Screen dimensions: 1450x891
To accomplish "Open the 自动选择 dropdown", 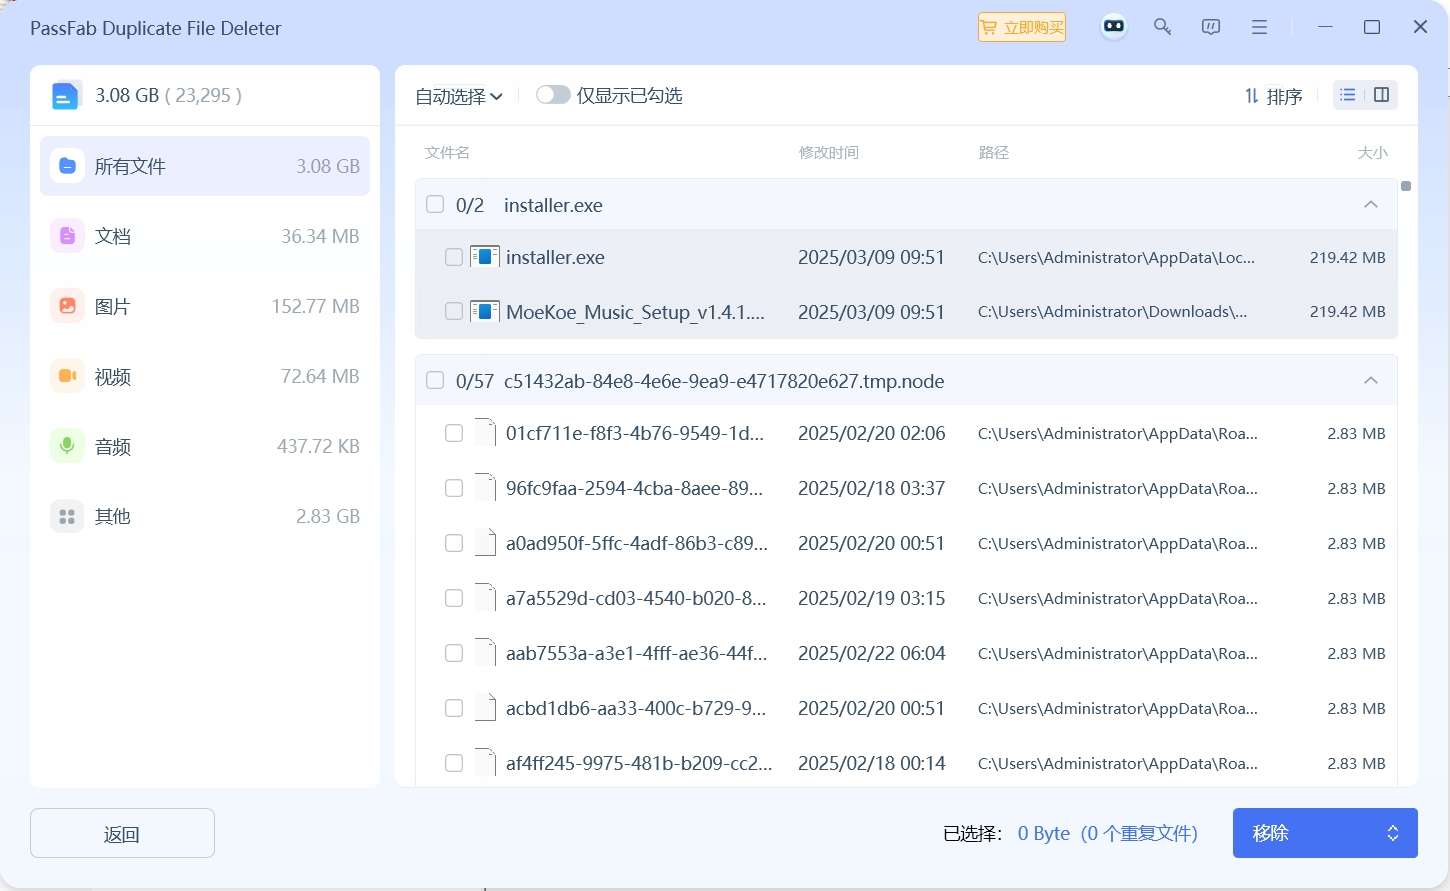I will [459, 96].
